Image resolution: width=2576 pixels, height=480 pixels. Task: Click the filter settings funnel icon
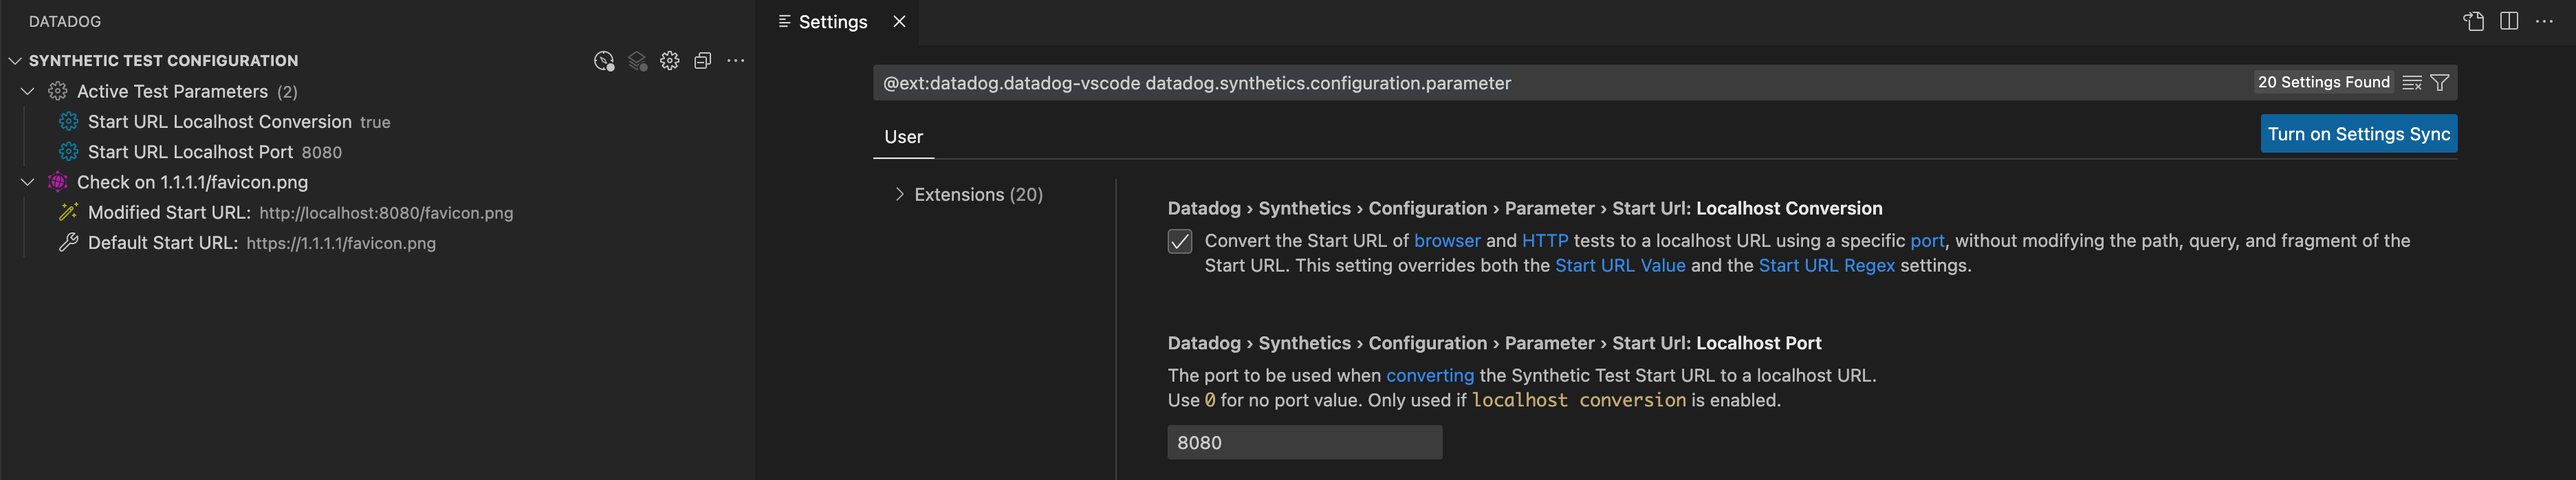[x=2440, y=83]
